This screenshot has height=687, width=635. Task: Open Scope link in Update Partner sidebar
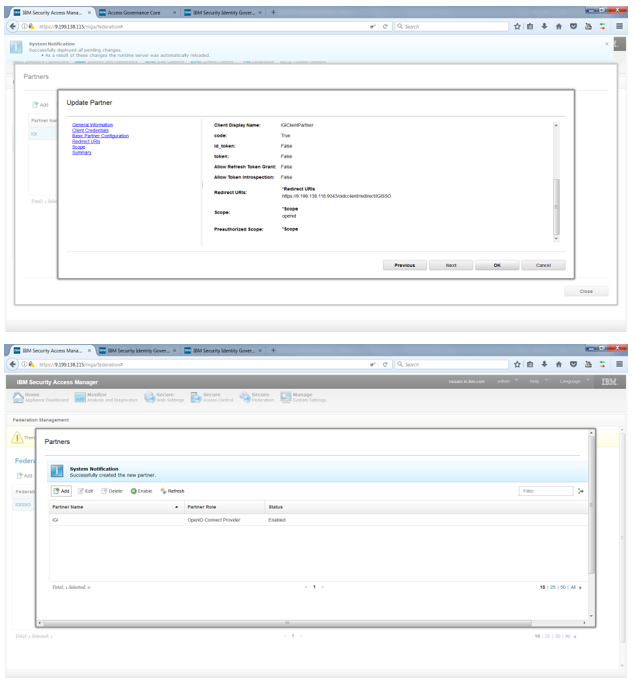pos(78,147)
